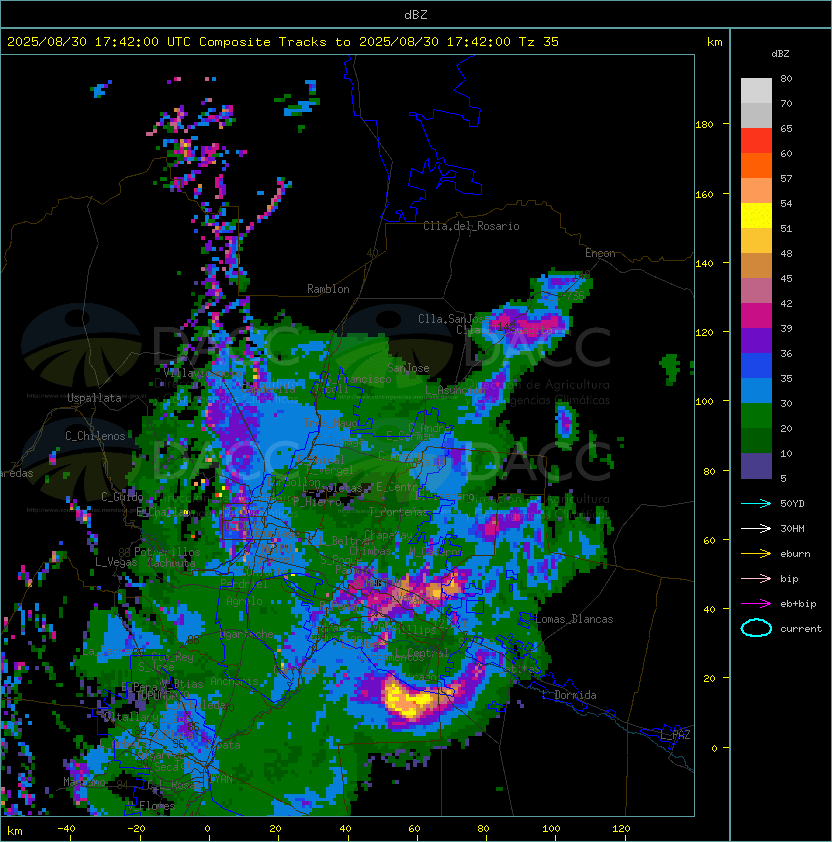This screenshot has width=832, height=842.
Task: Click the 'Potrerillos' map label
Action: pos(167,552)
